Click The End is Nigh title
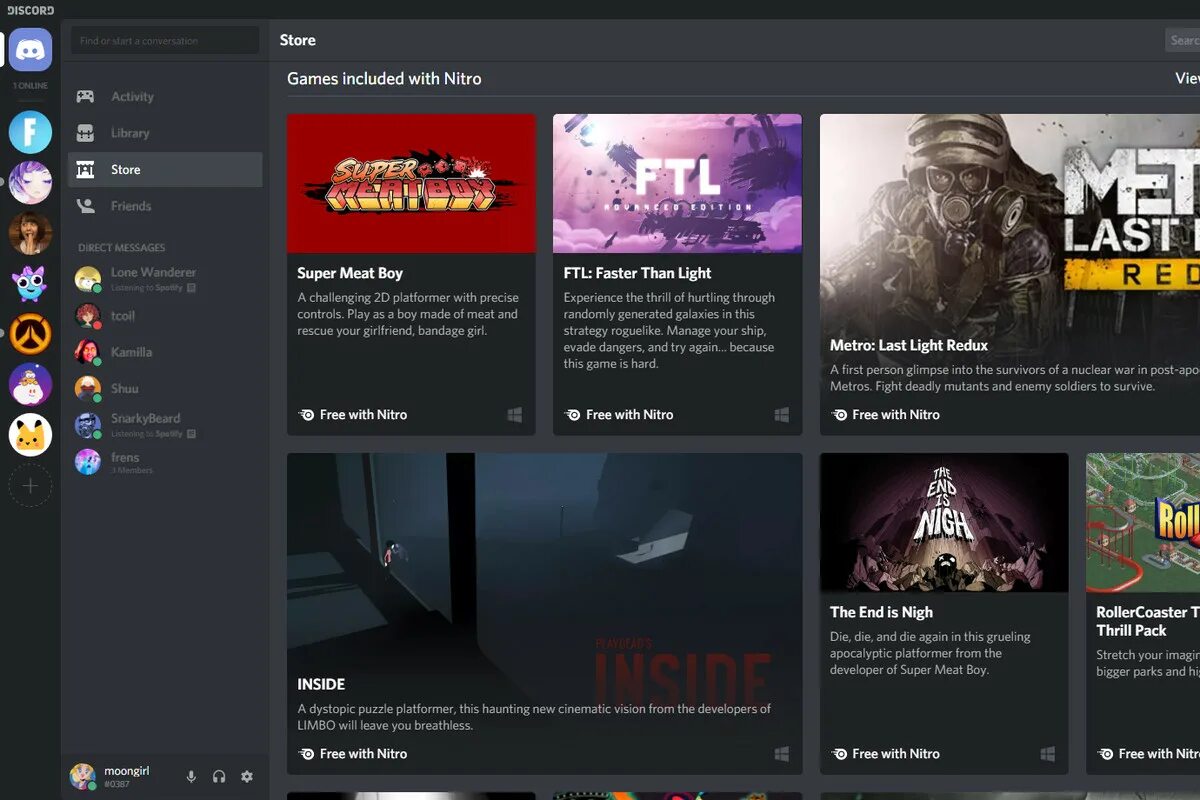This screenshot has height=800, width=1200. pos(881,612)
